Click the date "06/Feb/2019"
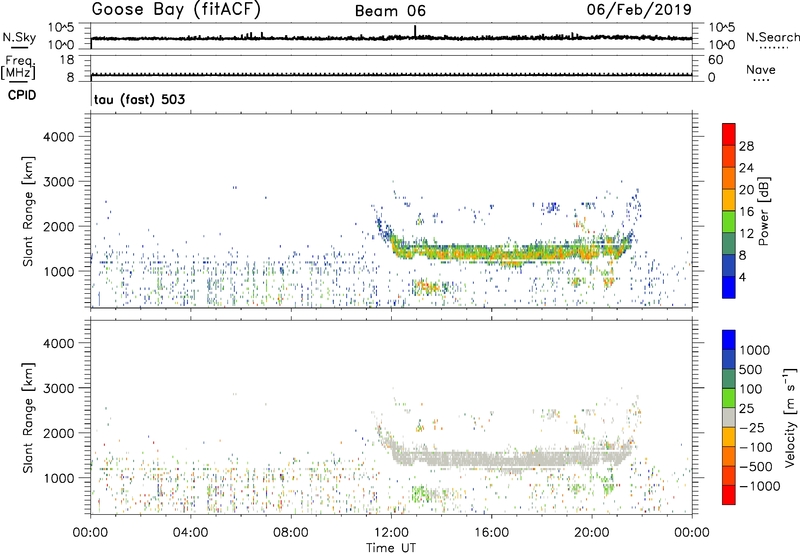Viewport: 800px width, 554px height. (639, 9)
